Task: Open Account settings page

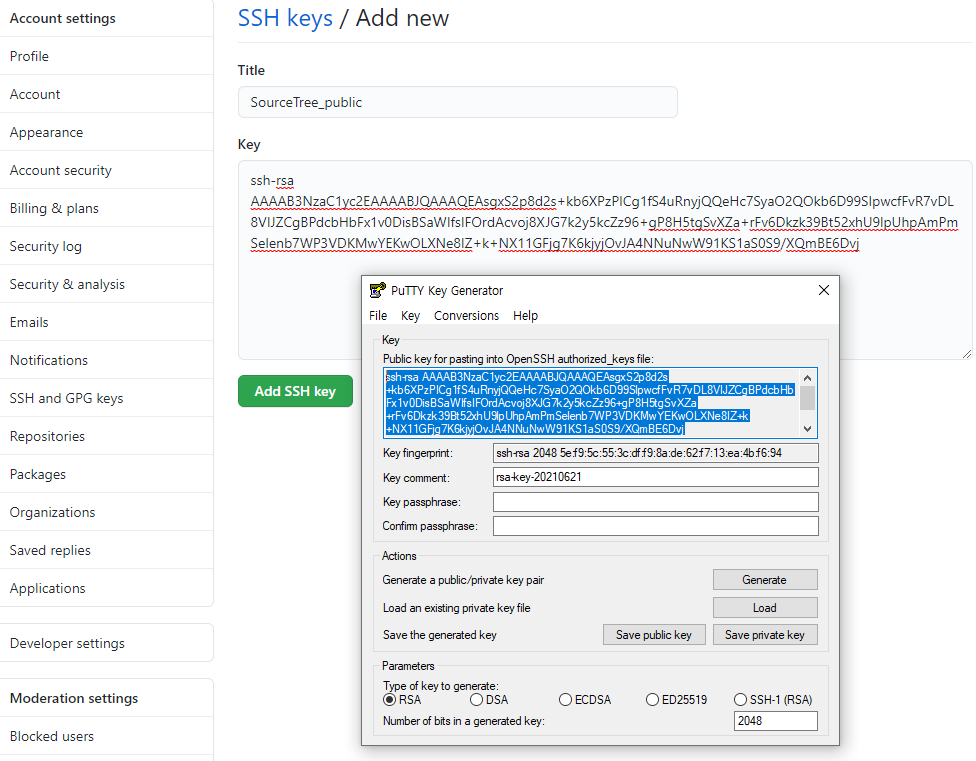Action: coord(106,94)
